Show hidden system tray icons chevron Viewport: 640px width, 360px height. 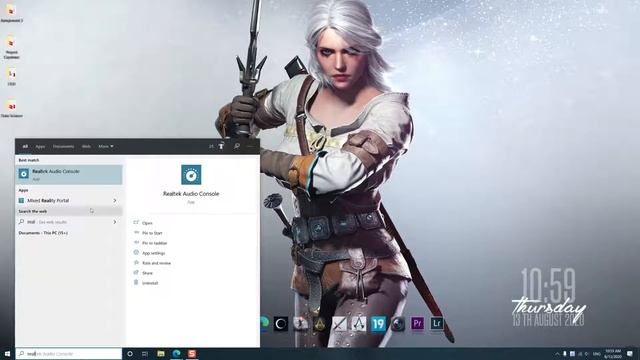click(557, 354)
